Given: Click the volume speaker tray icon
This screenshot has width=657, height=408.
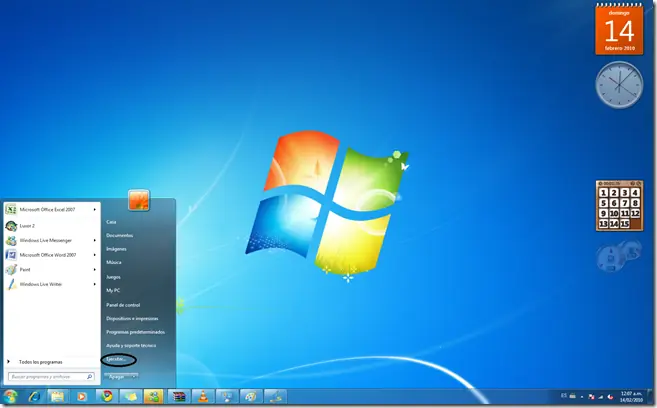Looking at the screenshot, I should [610, 396].
